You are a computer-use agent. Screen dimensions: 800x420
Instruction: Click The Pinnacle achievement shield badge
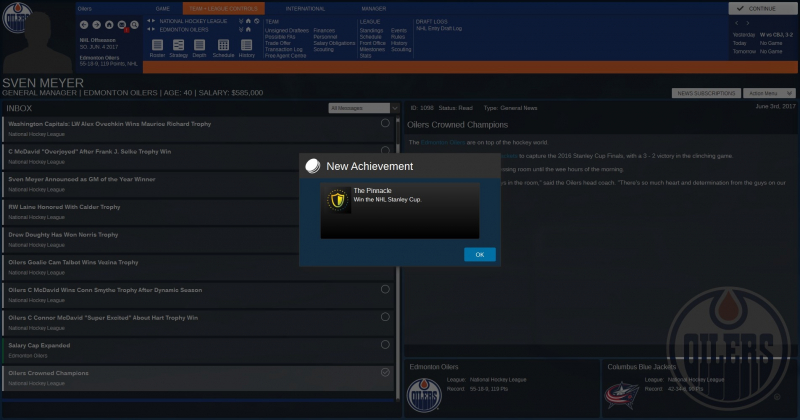[338, 200]
